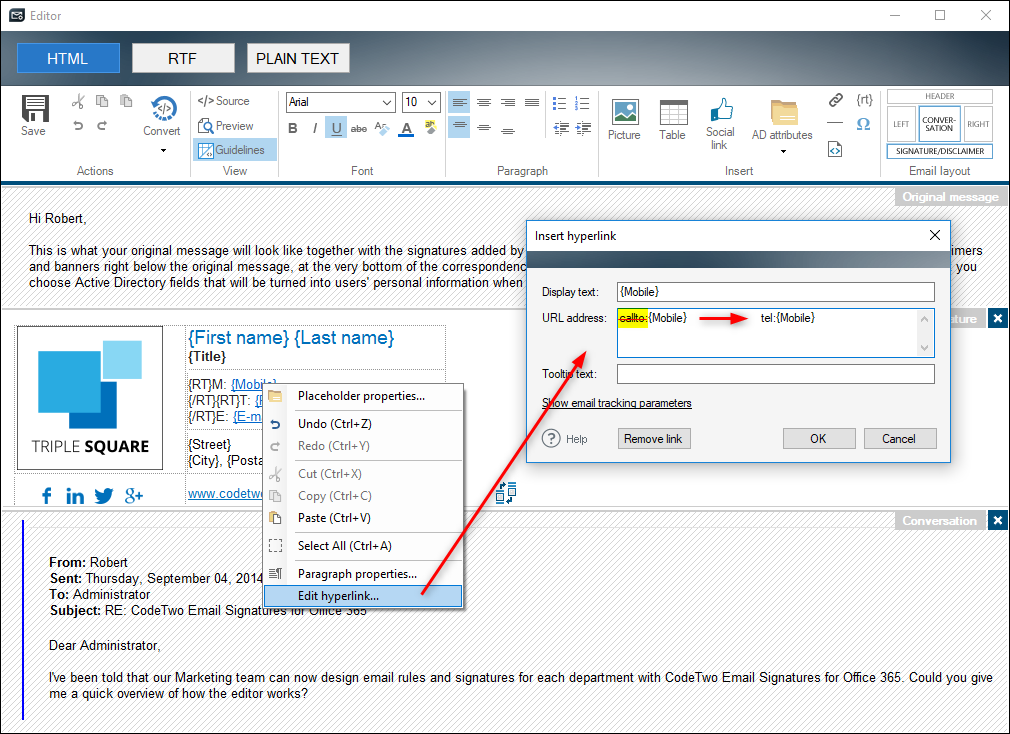Click the Redo arrow in Actions group
The image size is (1010, 734).
pyautogui.click(x=102, y=126)
